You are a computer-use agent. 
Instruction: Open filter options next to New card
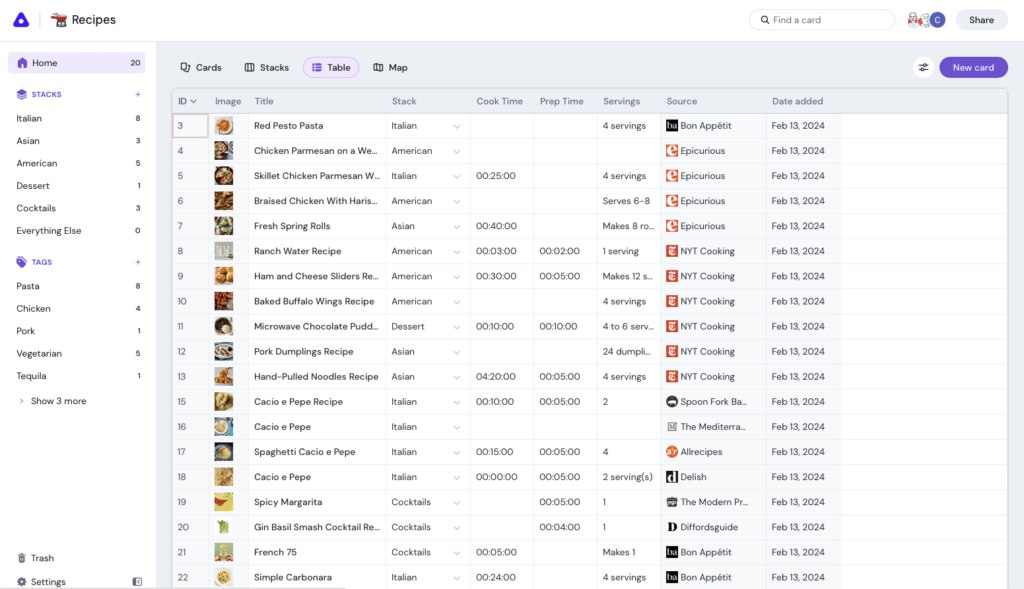point(922,67)
